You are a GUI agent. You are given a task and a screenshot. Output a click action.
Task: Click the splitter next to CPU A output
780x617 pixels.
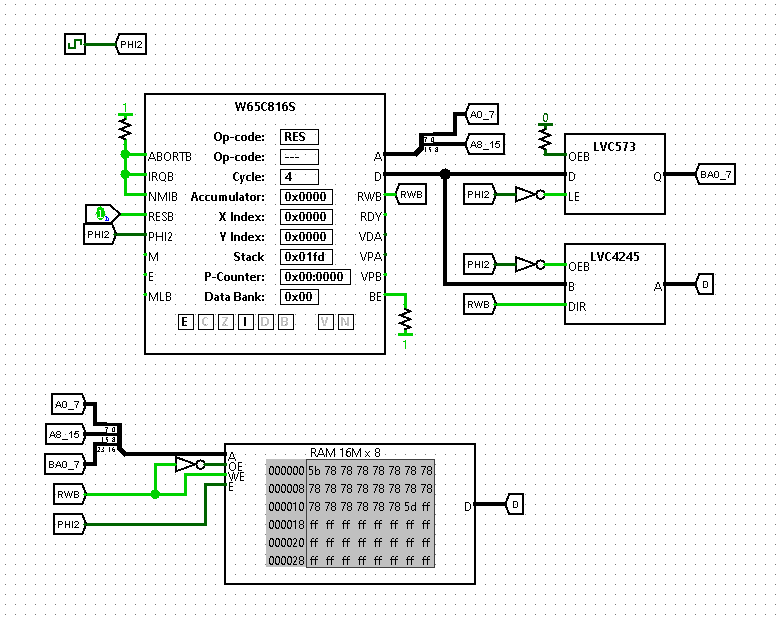click(428, 146)
